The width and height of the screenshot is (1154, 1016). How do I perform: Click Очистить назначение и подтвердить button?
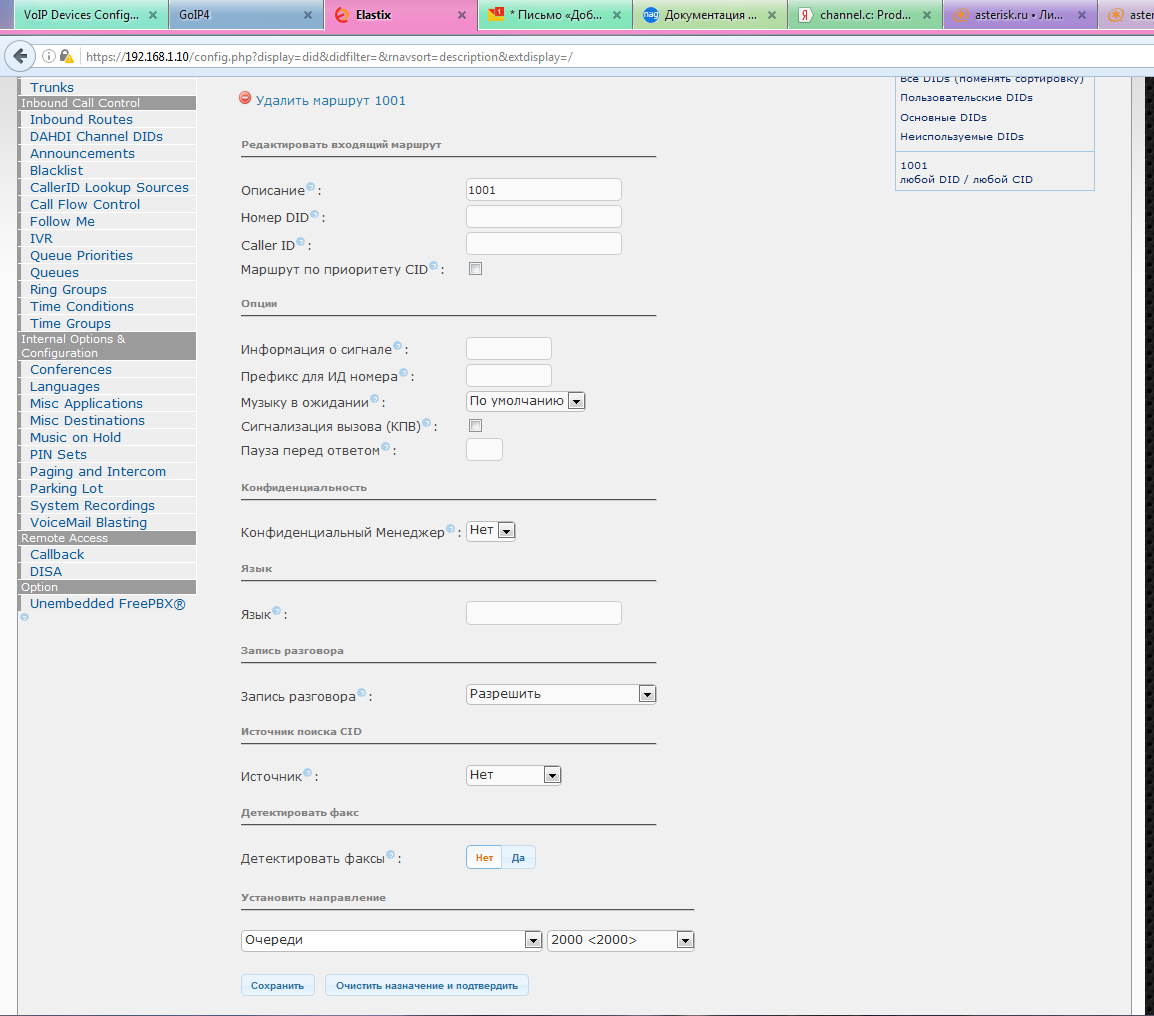[426, 985]
